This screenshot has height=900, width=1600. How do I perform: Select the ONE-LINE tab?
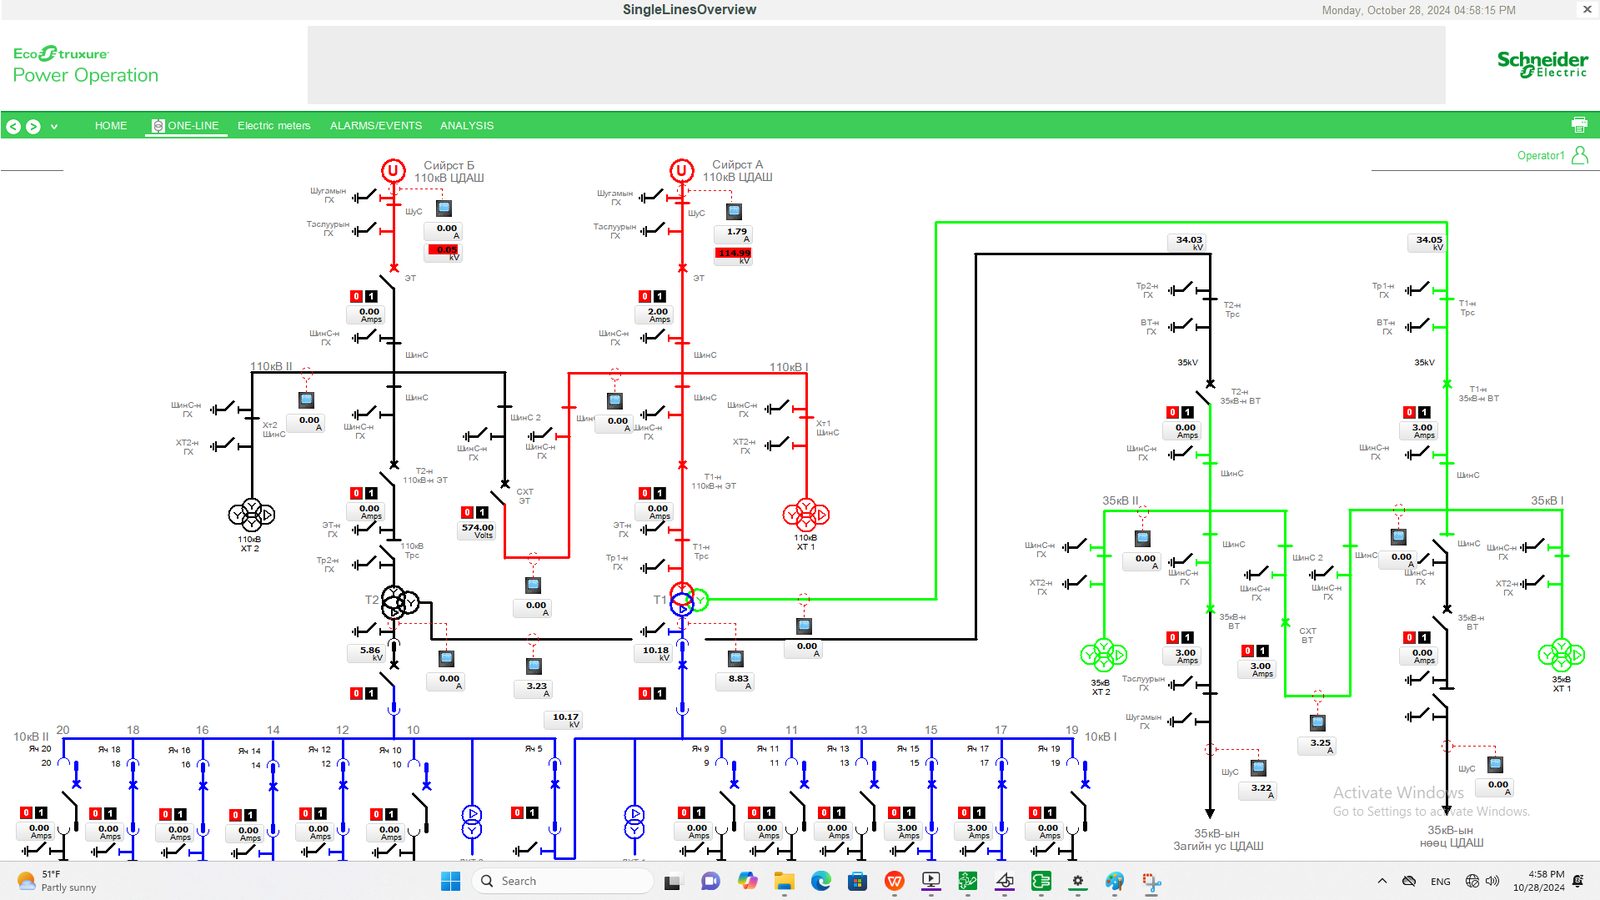186,126
